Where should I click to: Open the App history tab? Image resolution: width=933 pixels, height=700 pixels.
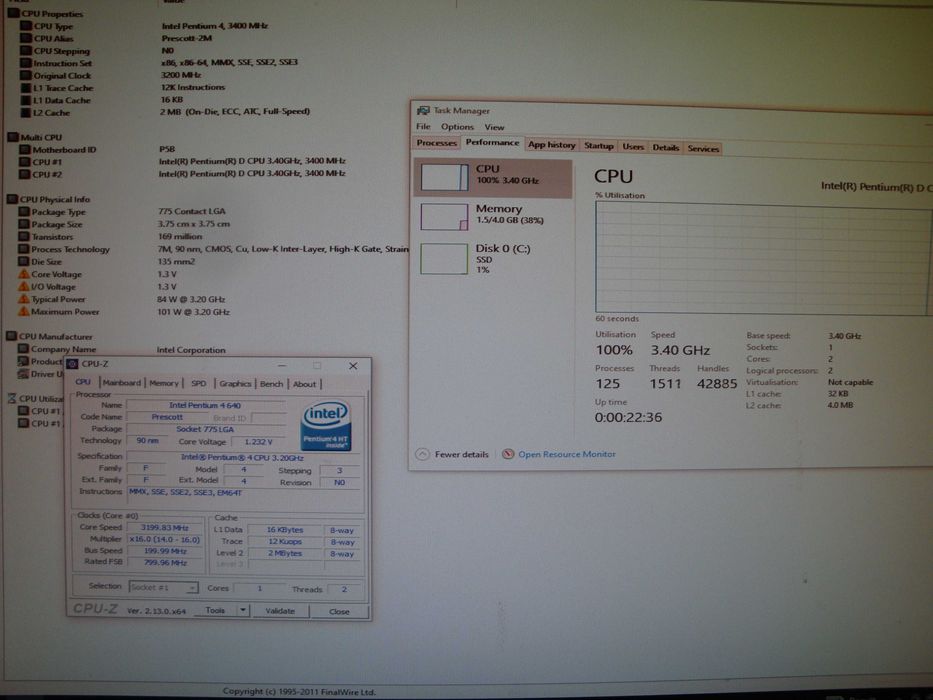tap(551, 145)
